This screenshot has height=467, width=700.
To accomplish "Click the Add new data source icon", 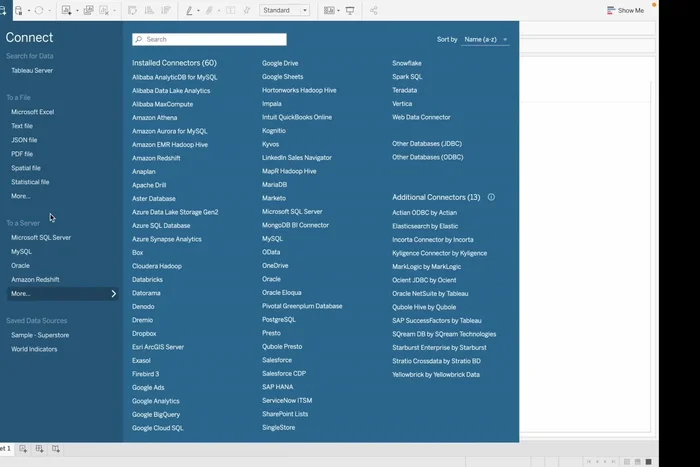I will 3,10.
